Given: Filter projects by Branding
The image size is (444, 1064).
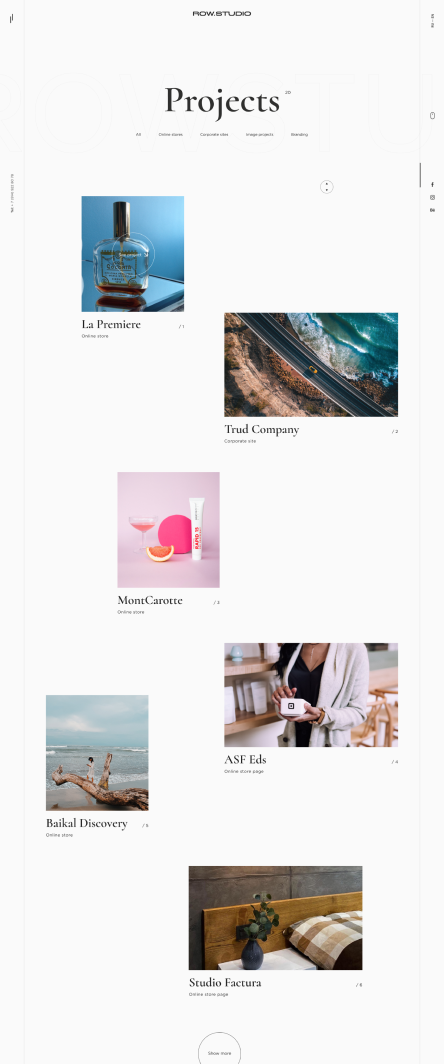Looking at the screenshot, I should 299,134.
